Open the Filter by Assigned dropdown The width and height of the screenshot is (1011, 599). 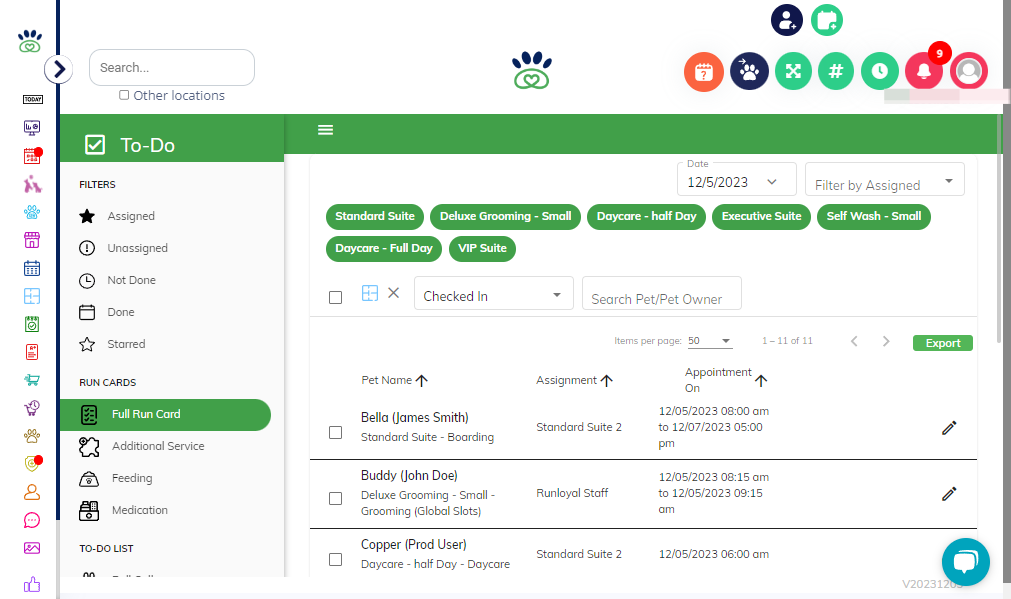click(885, 179)
